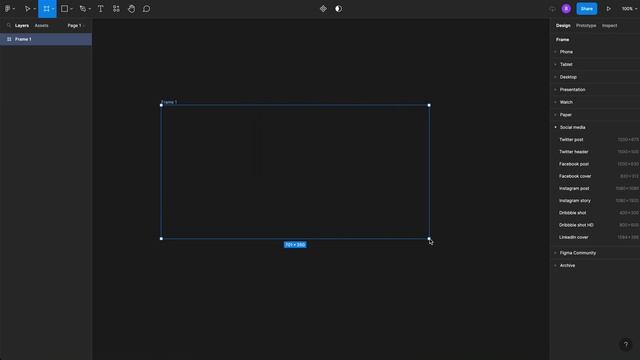Image resolution: width=640 pixels, height=360 pixels.
Task: Open the shape tools dropdown arrow
Action: point(71,9)
